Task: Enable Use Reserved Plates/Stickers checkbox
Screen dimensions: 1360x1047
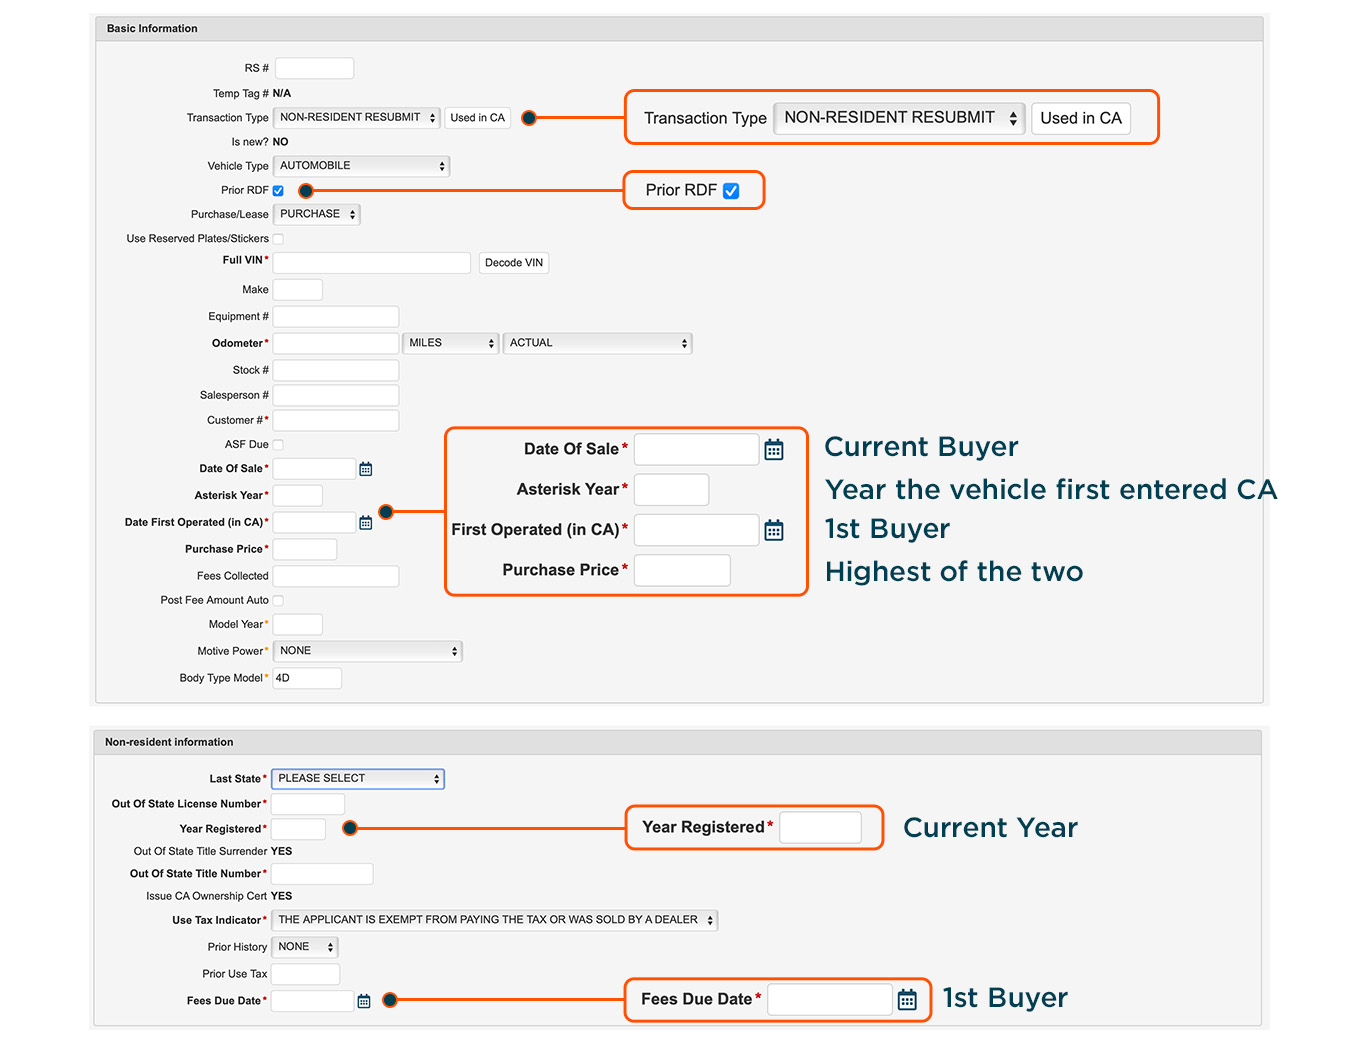Action: (x=278, y=239)
